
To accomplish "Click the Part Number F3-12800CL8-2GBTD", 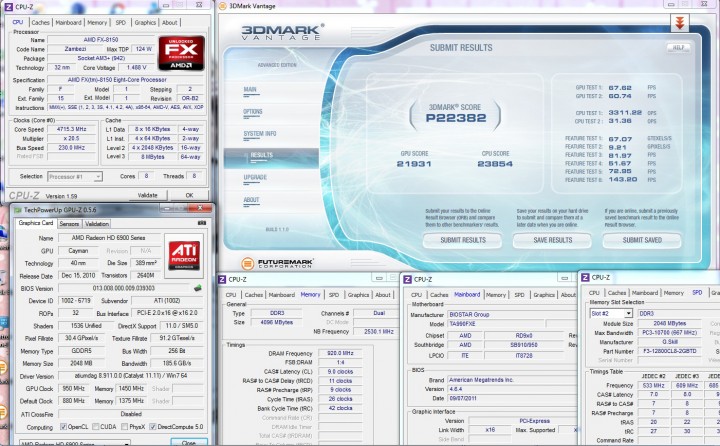I will click(x=669, y=351).
